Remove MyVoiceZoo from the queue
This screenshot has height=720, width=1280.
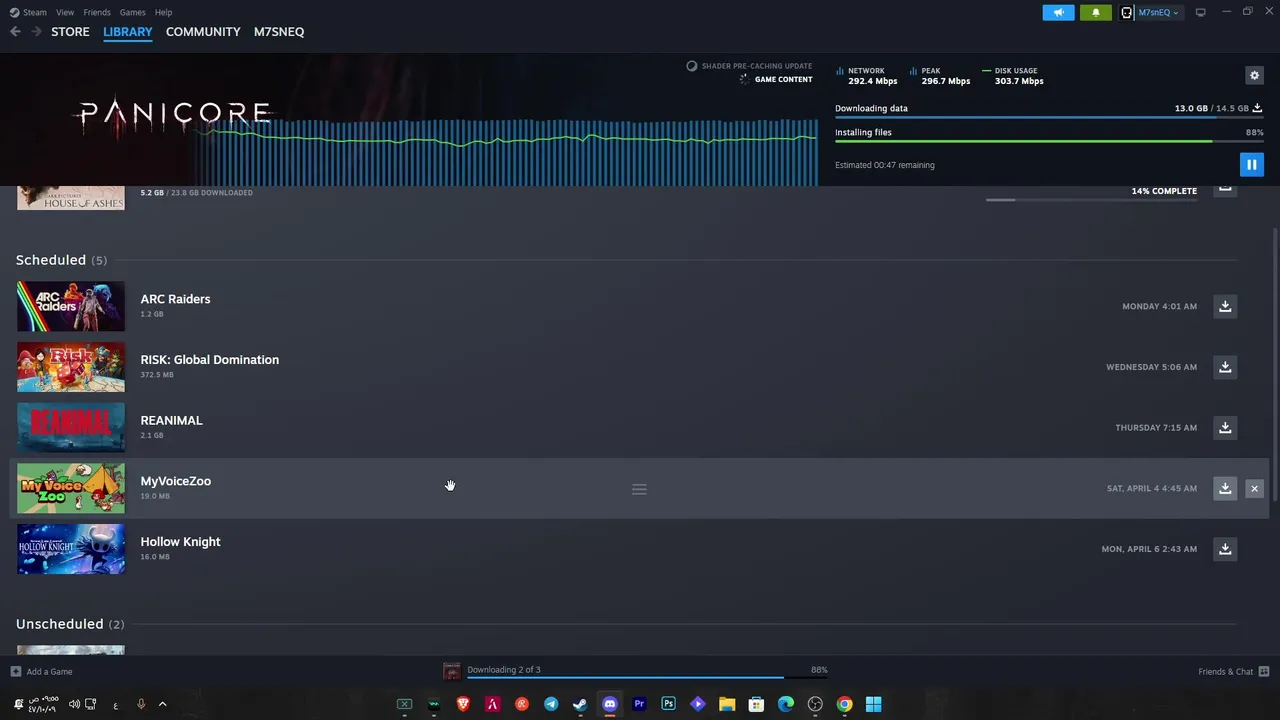[1254, 488]
